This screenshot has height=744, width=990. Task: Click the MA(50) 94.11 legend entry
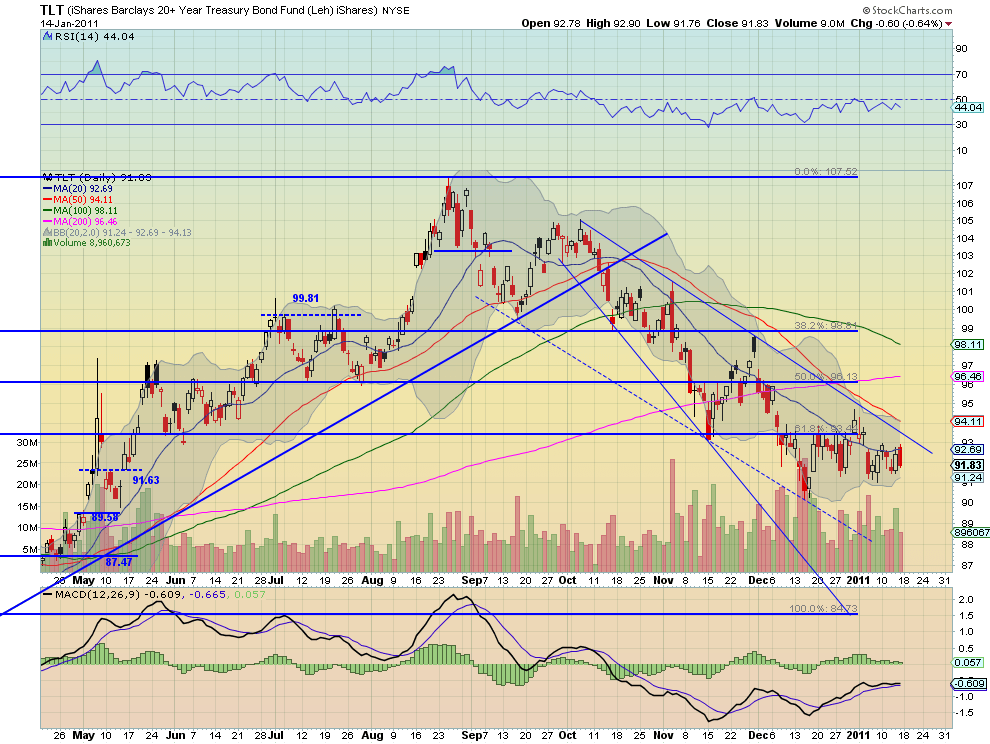point(83,200)
